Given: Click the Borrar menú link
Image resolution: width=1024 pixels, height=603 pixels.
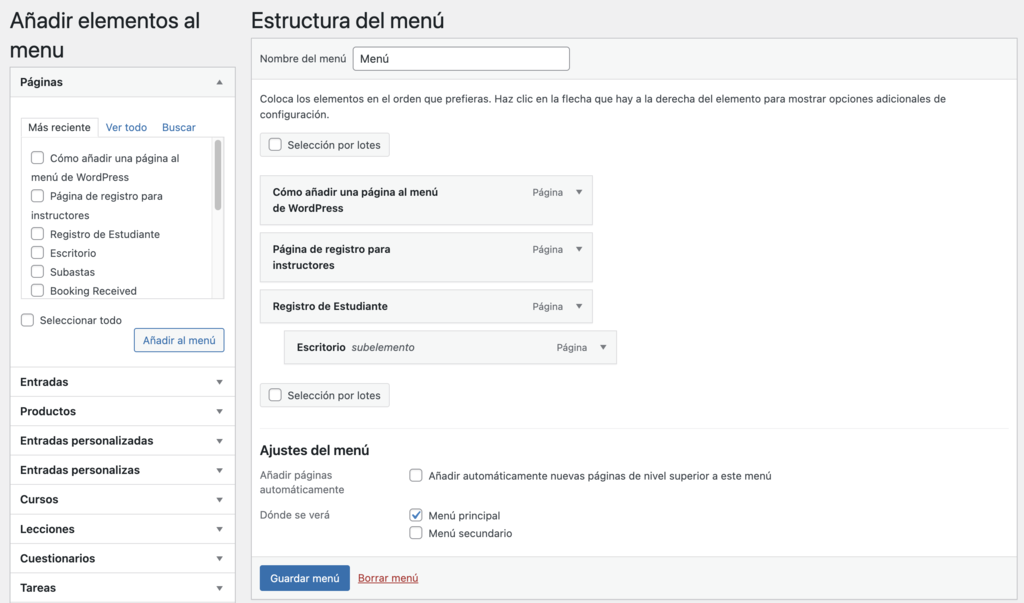Looking at the screenshot, I should (x=387, y=577).
